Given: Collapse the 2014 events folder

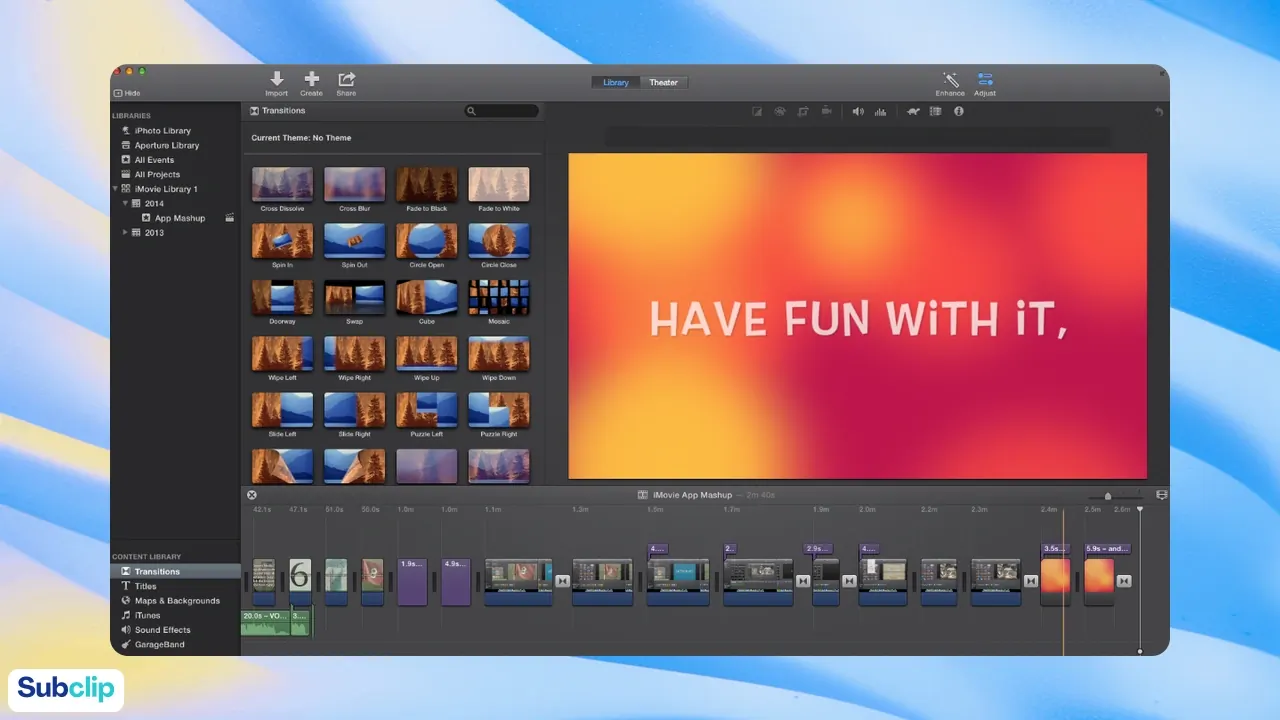Looking at the screenshot, I should [x=125, y=203].
